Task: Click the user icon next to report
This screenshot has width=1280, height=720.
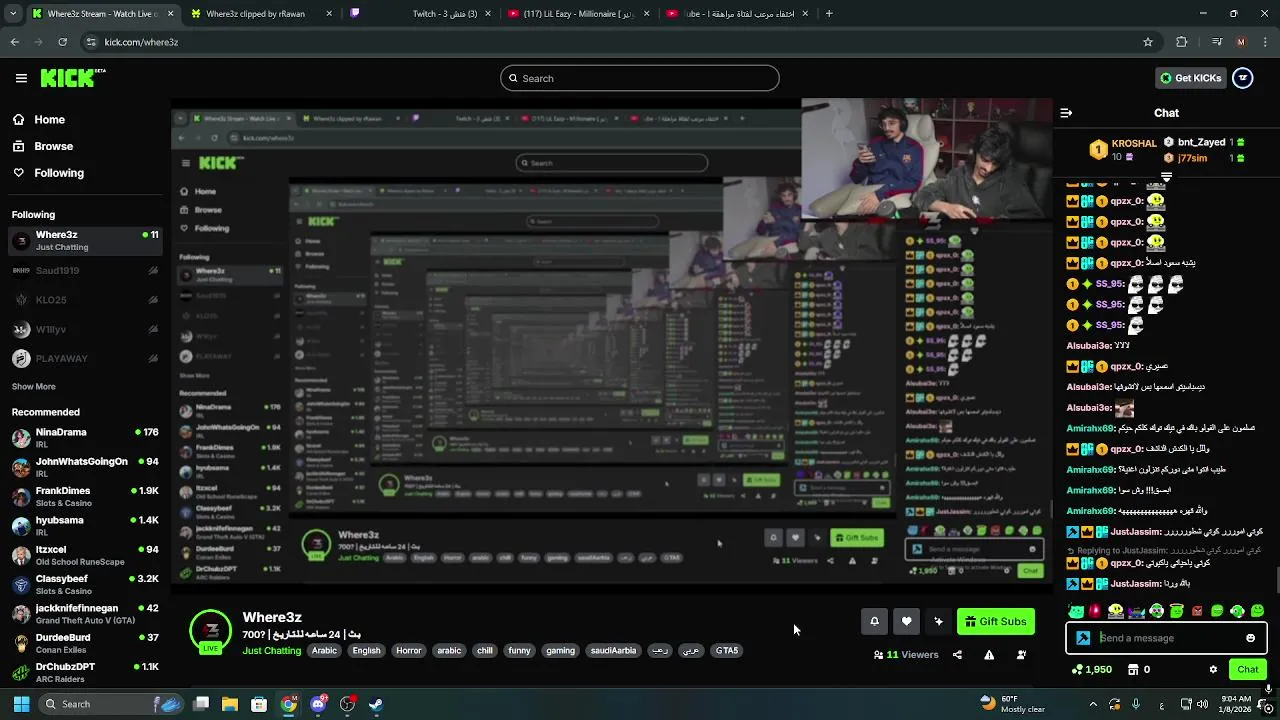Action: tap(1021, 655)
